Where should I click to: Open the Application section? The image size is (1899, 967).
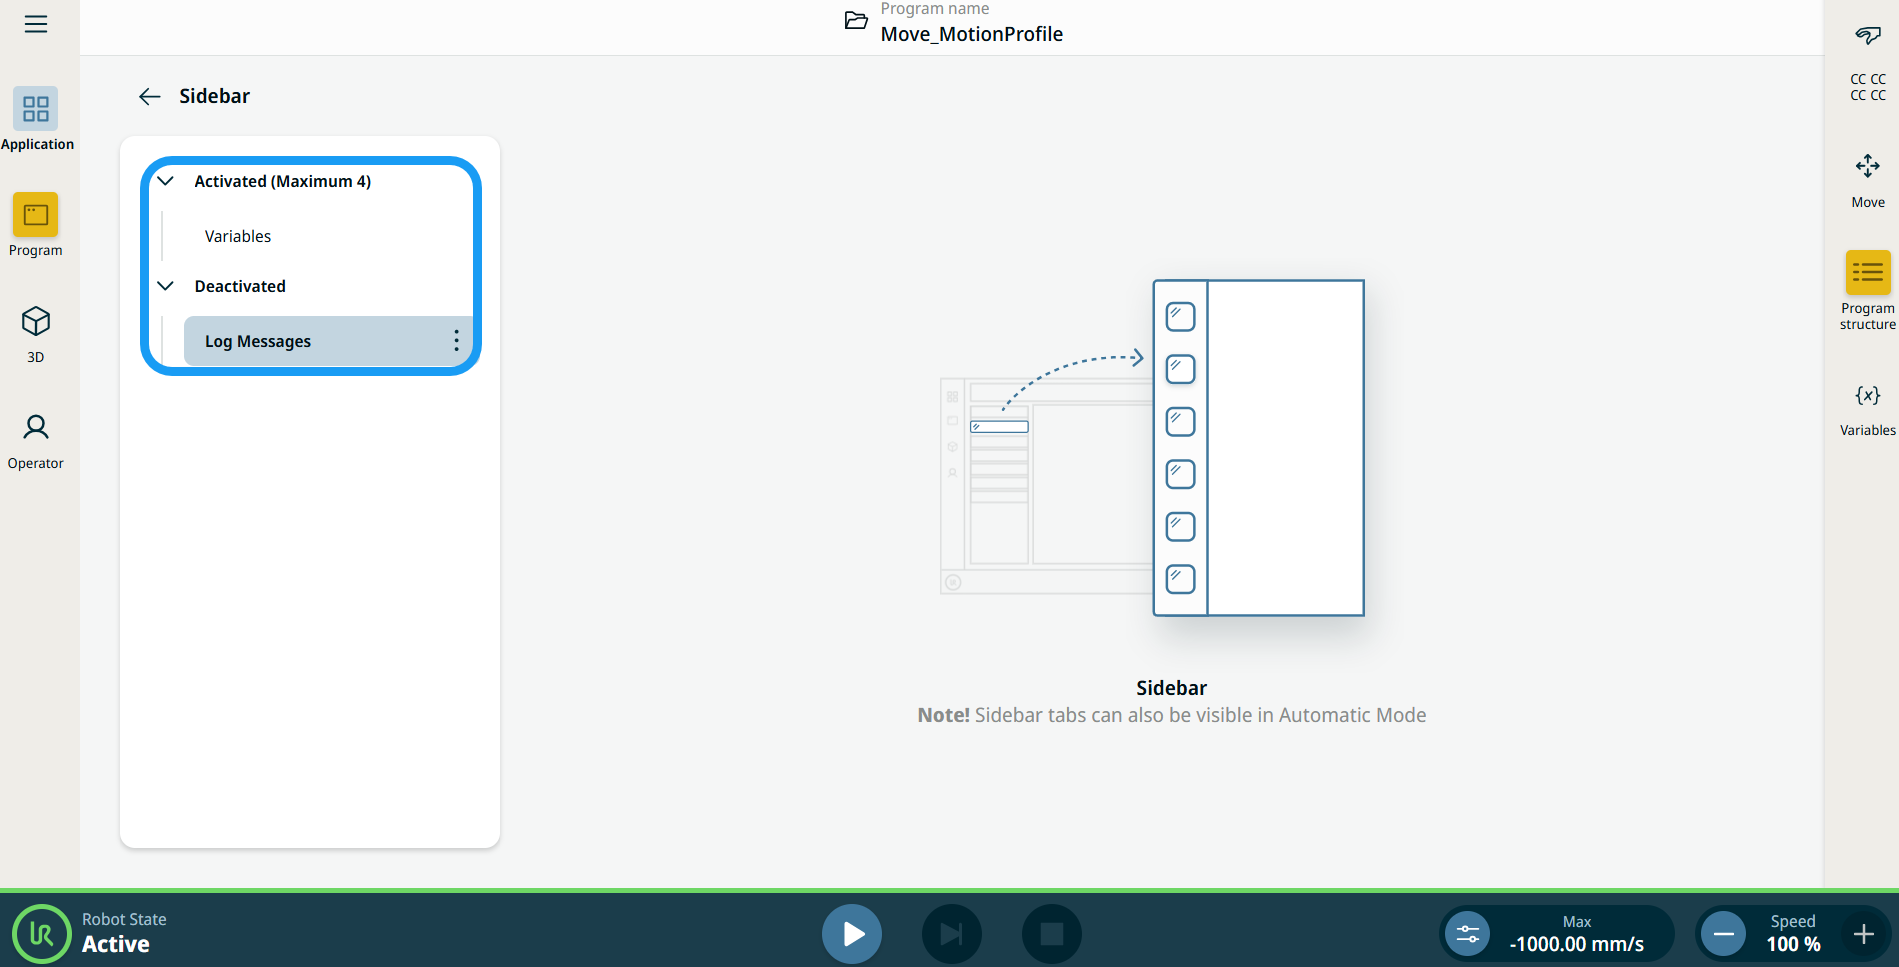36,119
